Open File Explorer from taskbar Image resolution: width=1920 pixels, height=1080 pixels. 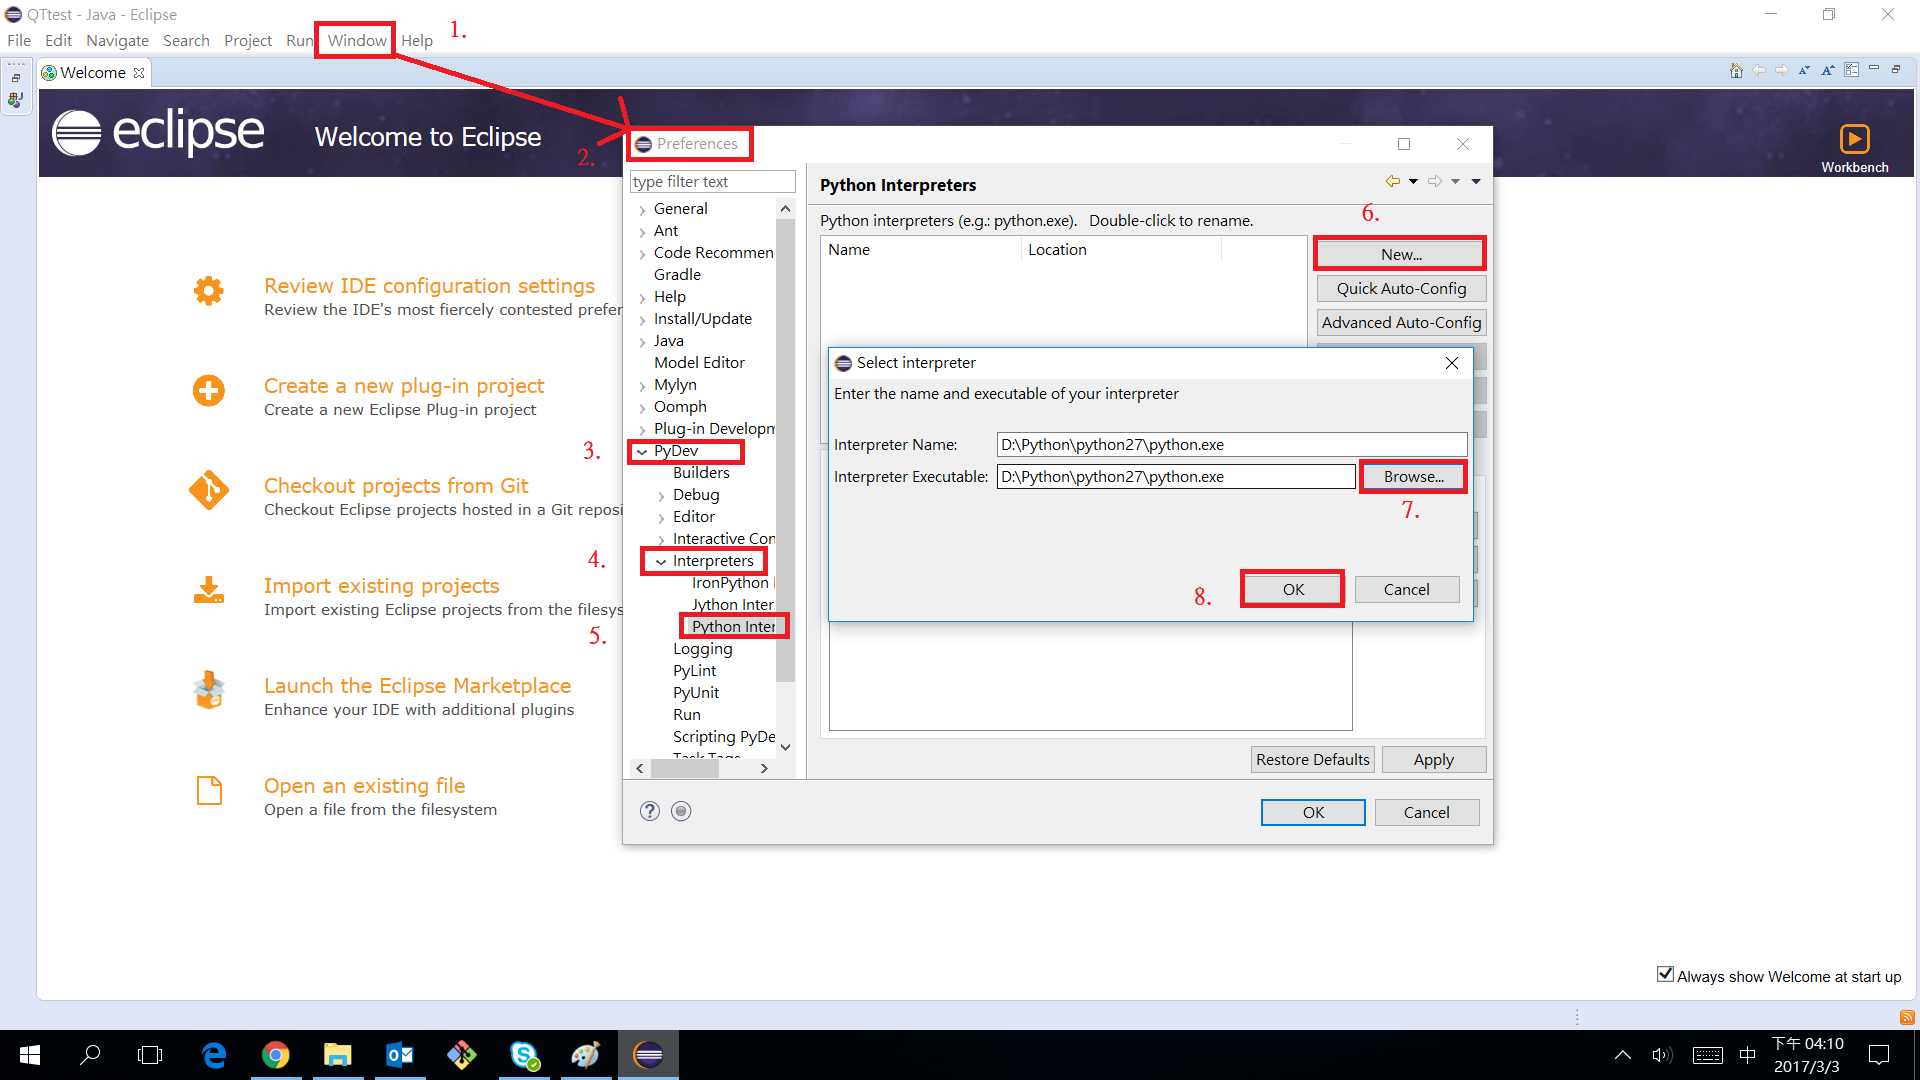click(338, 1055)
